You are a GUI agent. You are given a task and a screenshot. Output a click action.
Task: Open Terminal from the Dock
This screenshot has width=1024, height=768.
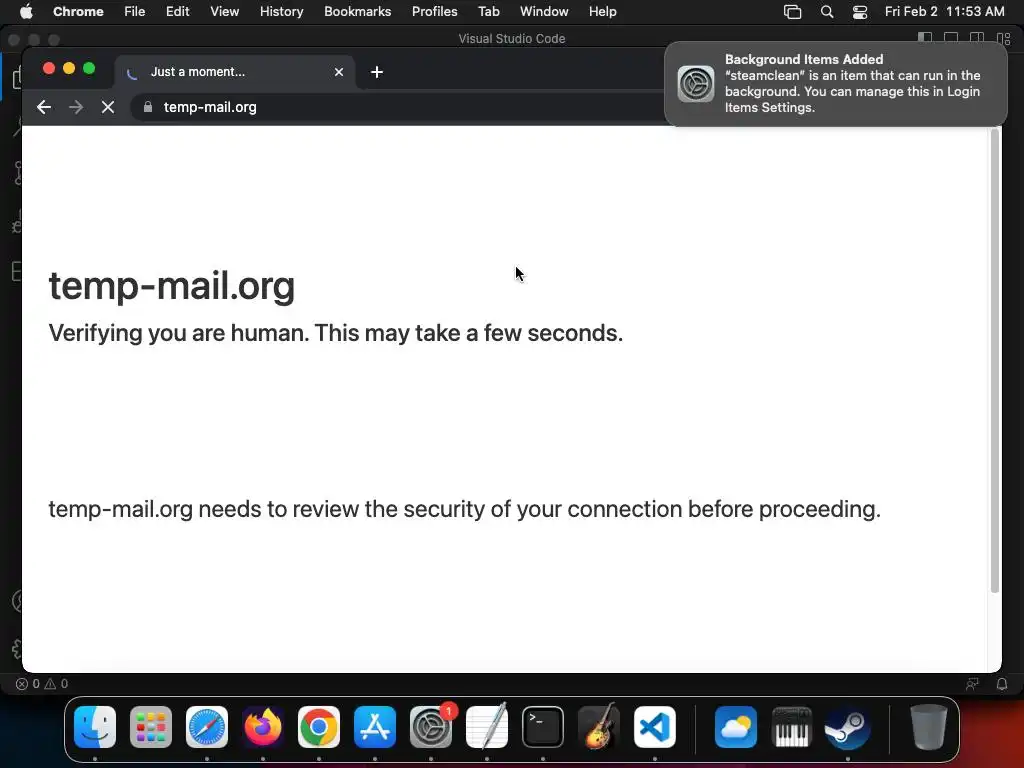[x=543, y=727]
